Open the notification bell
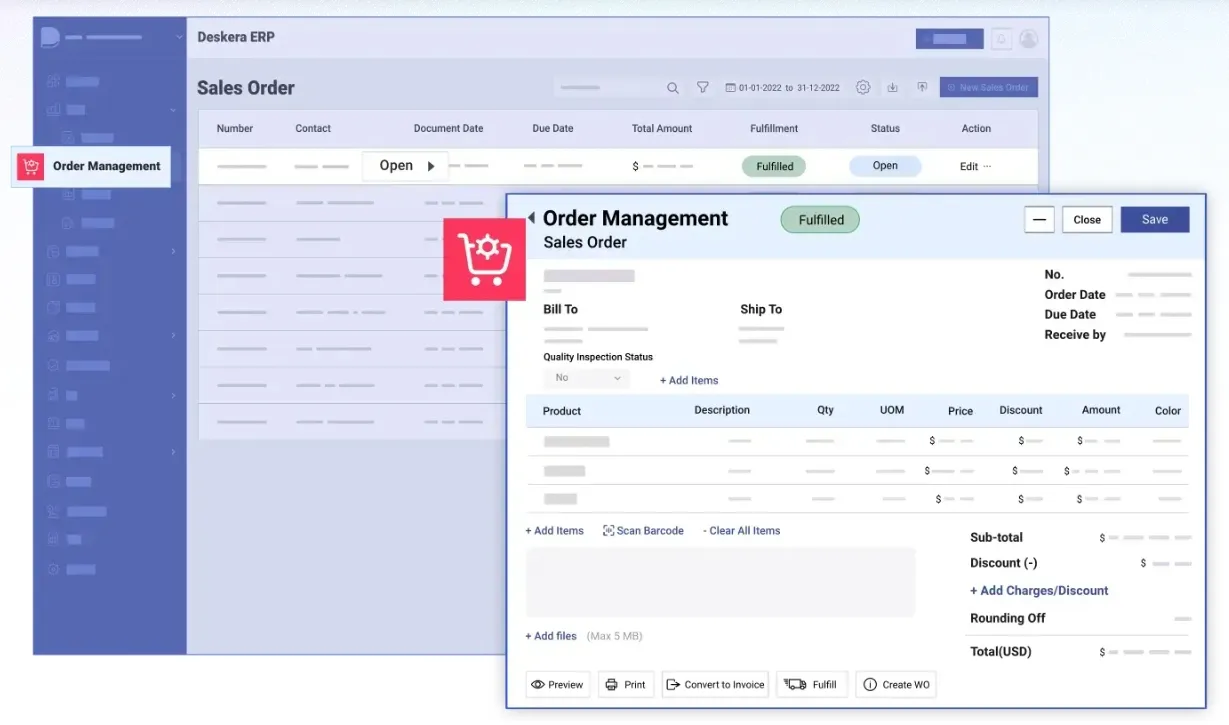Viewport: 1229px width, 725px height. [1001, 39]
